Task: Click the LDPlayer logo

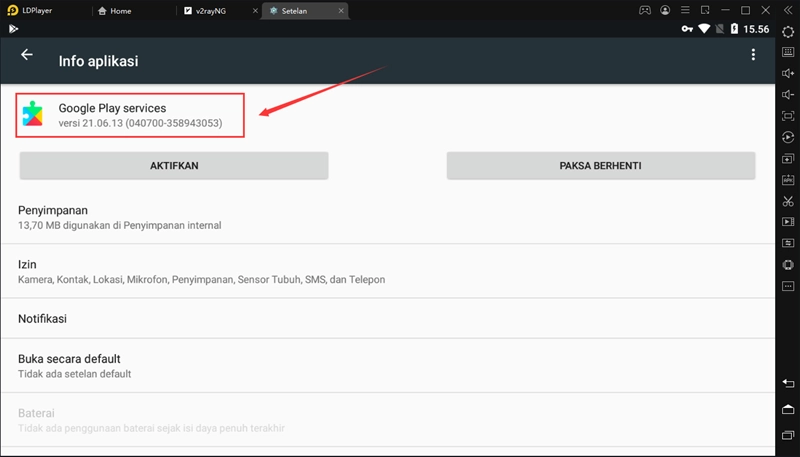Action: tap(13, 10)
